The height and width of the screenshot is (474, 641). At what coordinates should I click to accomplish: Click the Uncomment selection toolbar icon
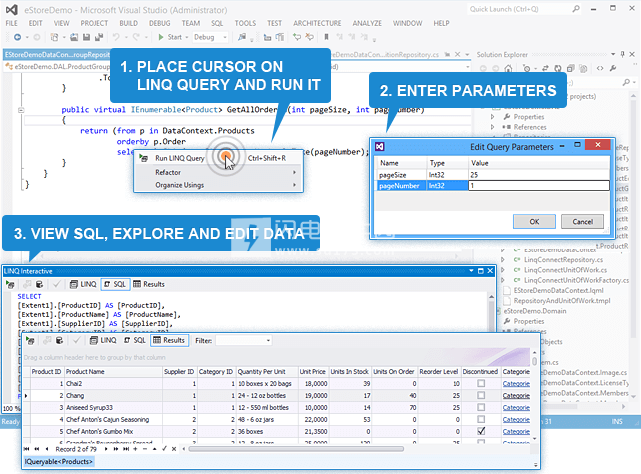309,37
